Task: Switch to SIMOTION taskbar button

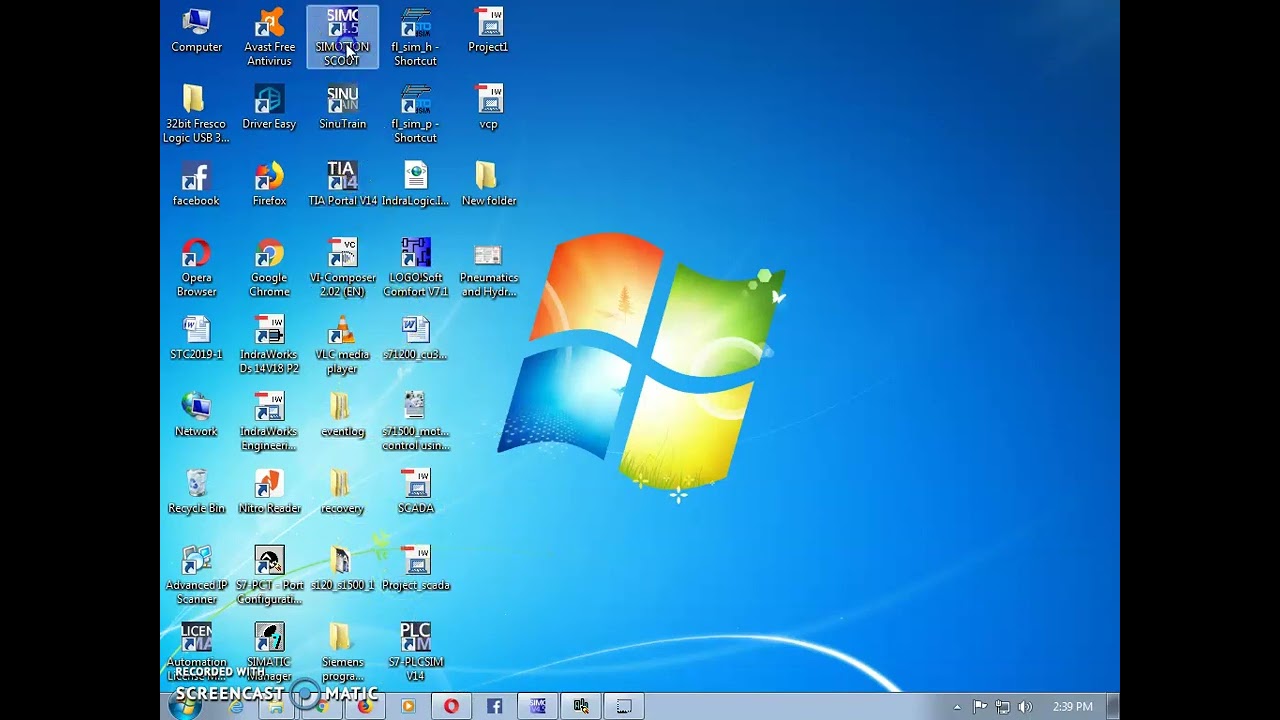Action: point(537,706)
